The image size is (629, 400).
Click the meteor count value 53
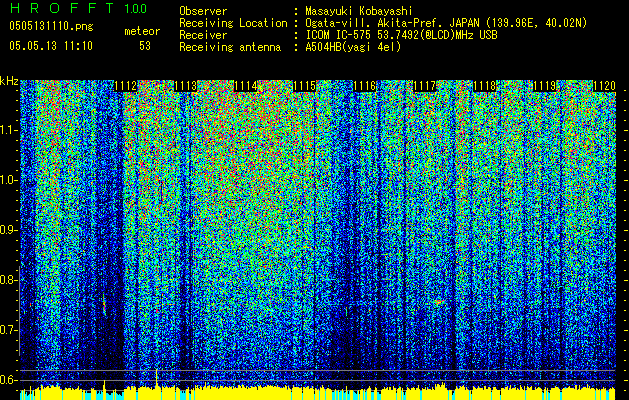145,46
